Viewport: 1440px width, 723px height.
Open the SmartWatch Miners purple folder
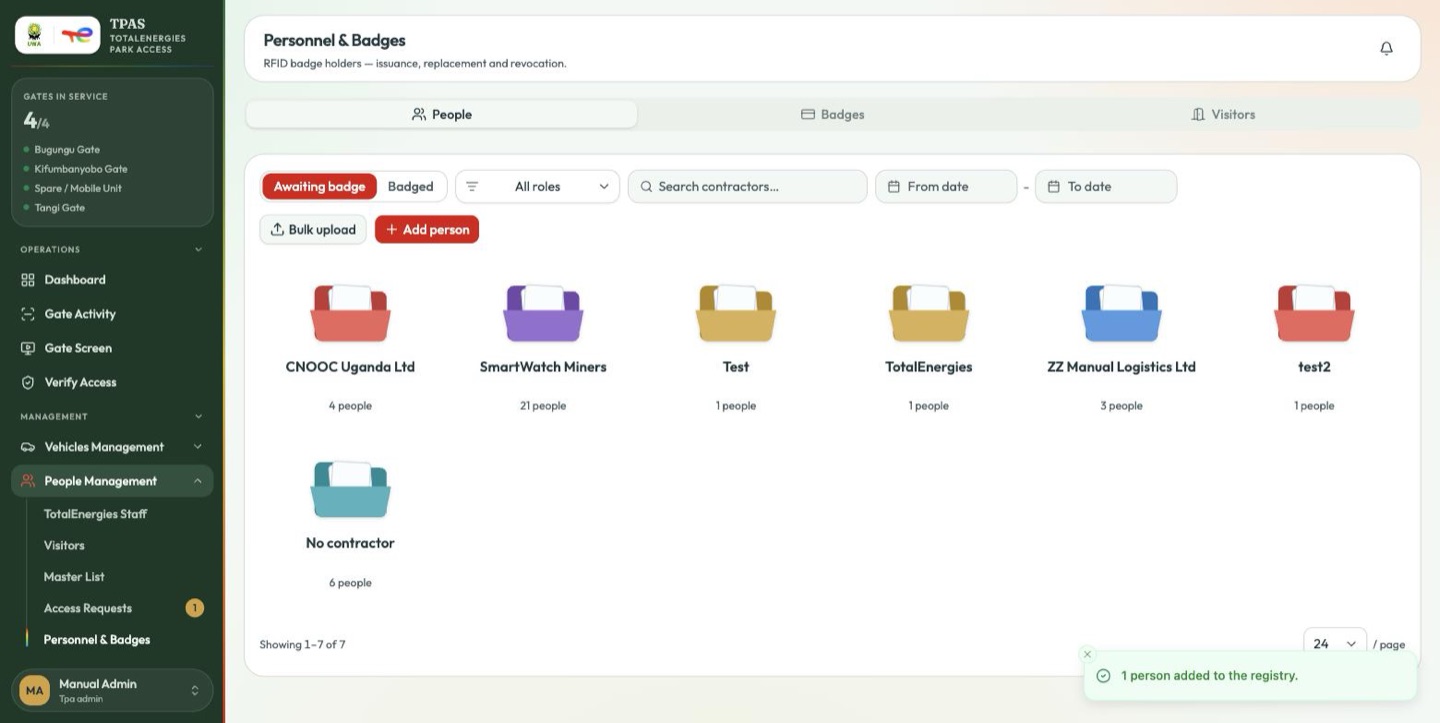543,313
